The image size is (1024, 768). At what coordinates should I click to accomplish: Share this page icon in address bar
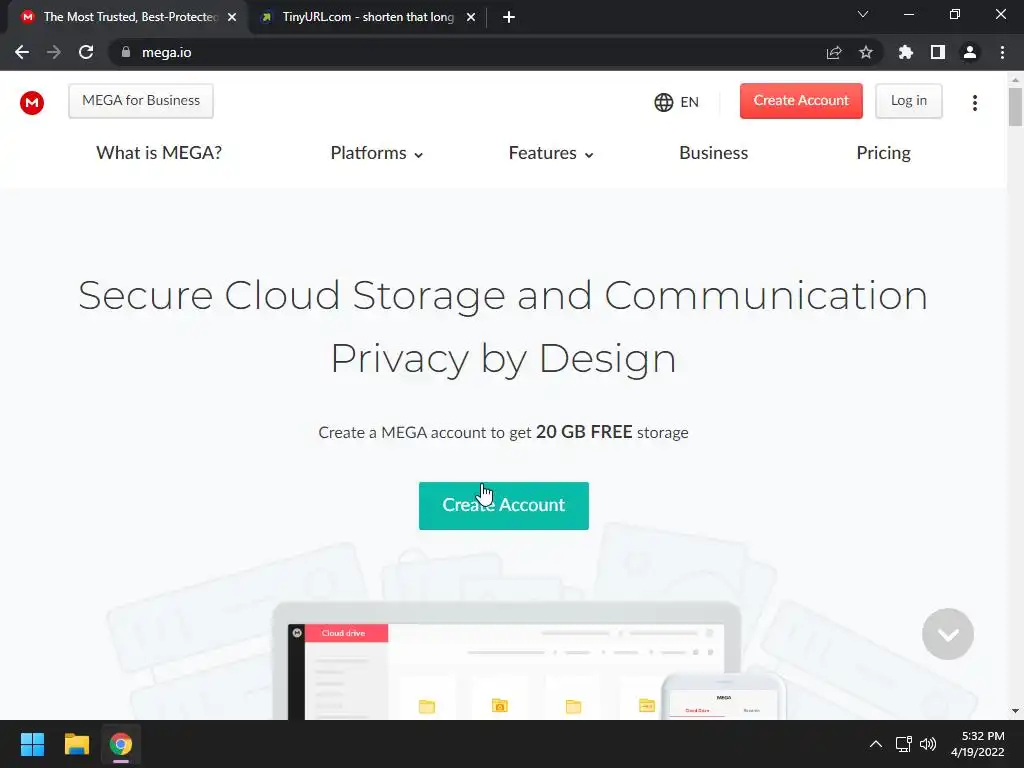pos(834,52)
